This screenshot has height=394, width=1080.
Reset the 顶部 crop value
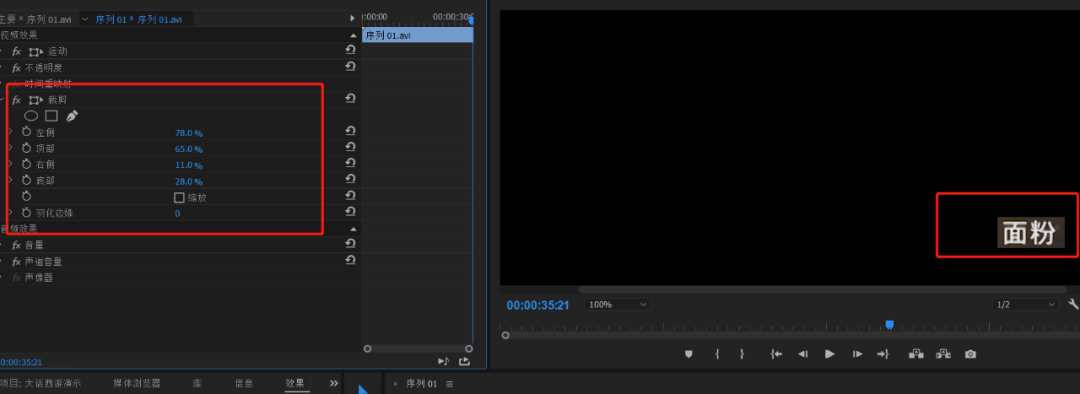click(x=350, y=147)
